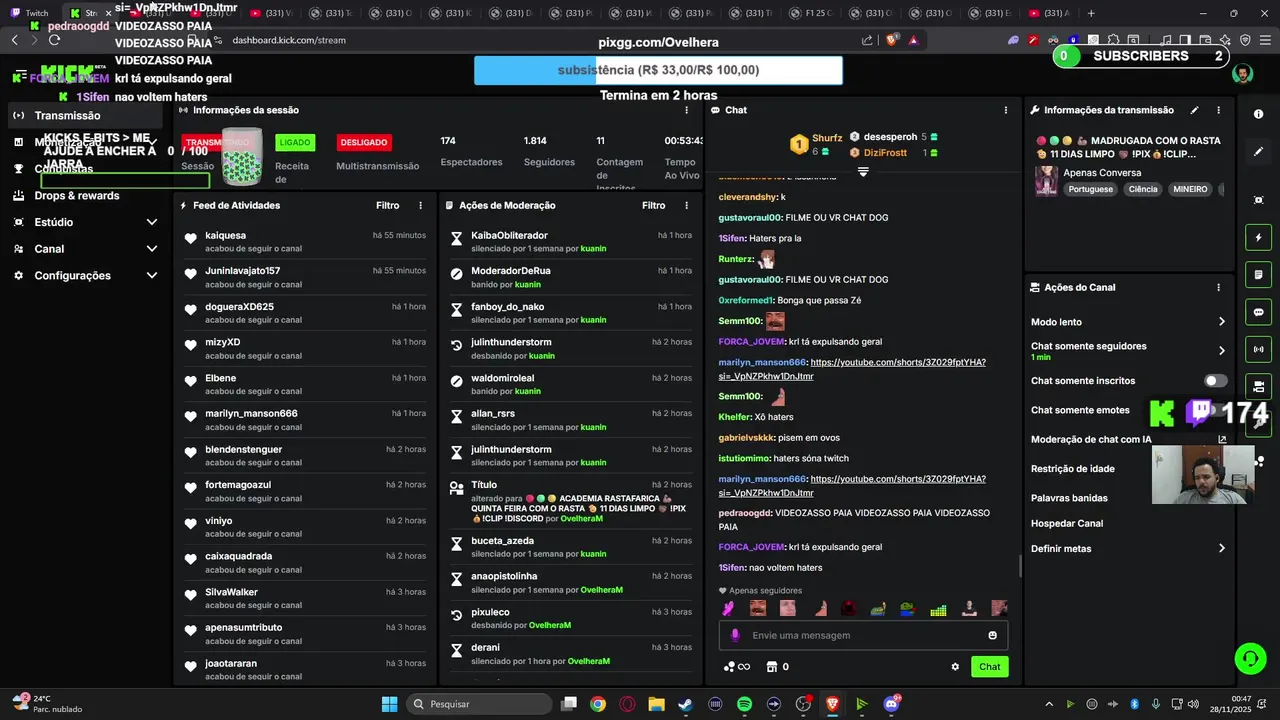Toggle Chat somente inscritos switch

pos(1216,381)
